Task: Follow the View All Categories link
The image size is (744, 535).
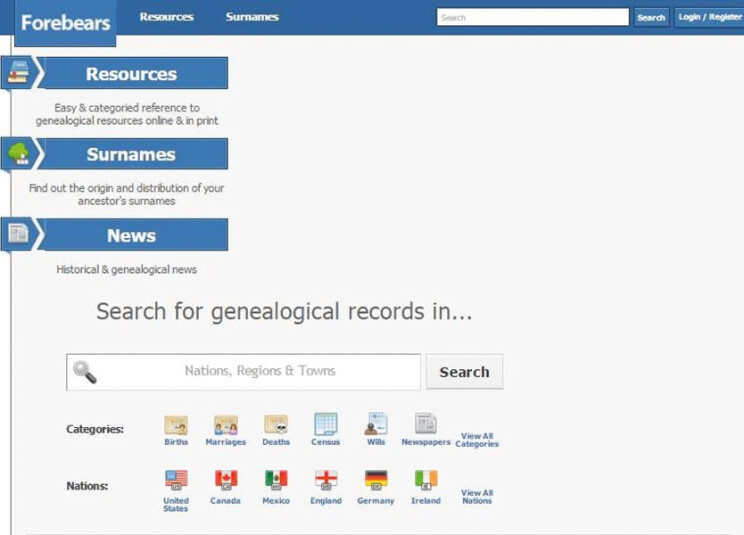Action: 477,440
